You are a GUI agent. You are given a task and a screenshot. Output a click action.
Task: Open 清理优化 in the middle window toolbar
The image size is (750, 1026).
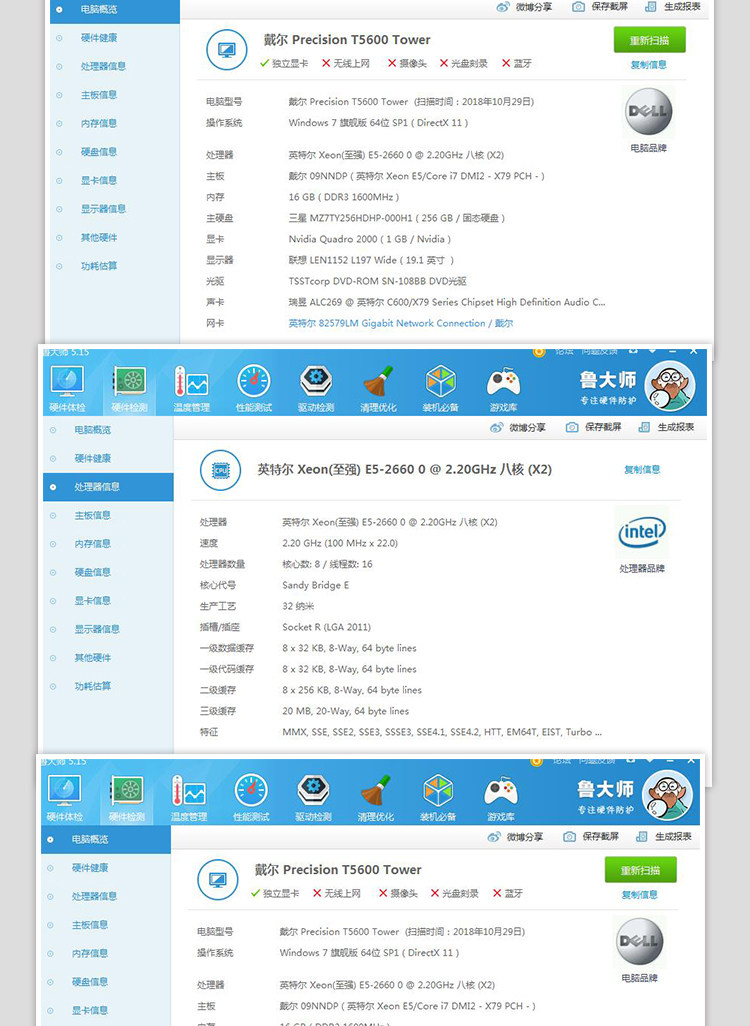click(x=378, y=389)
